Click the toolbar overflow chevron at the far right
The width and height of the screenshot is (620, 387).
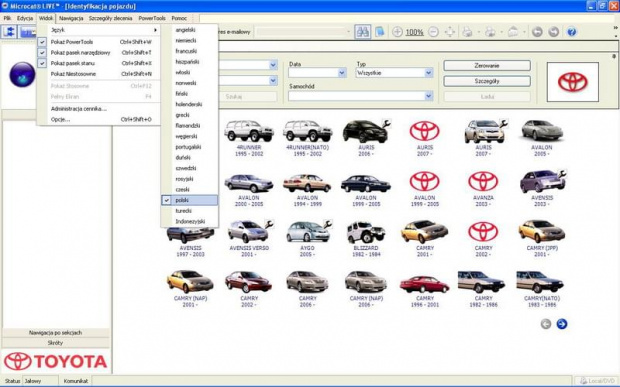(616, 28)
